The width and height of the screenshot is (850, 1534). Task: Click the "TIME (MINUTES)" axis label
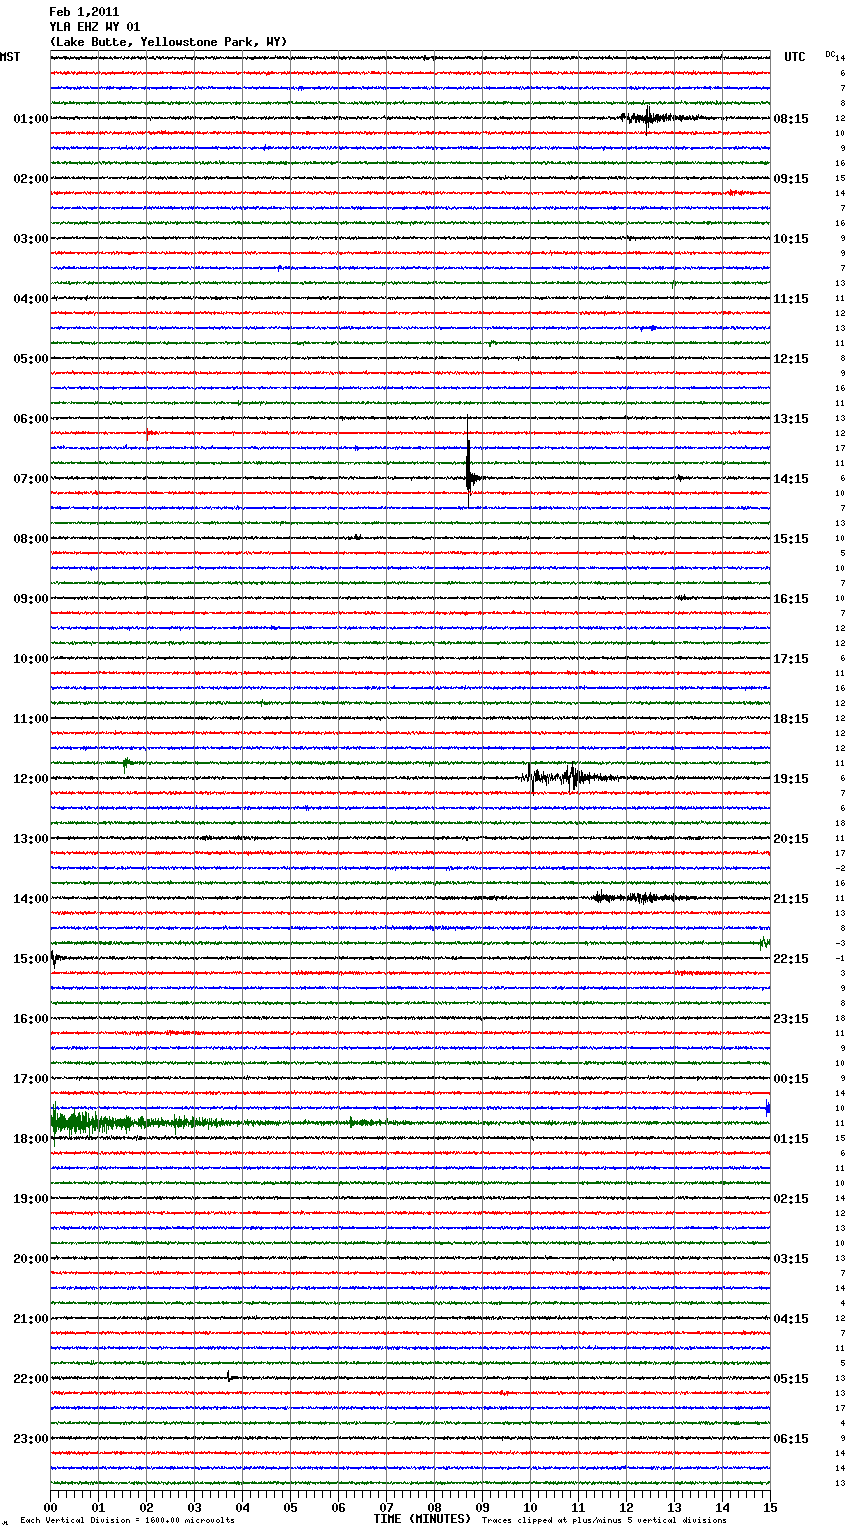coord(422,1519)
